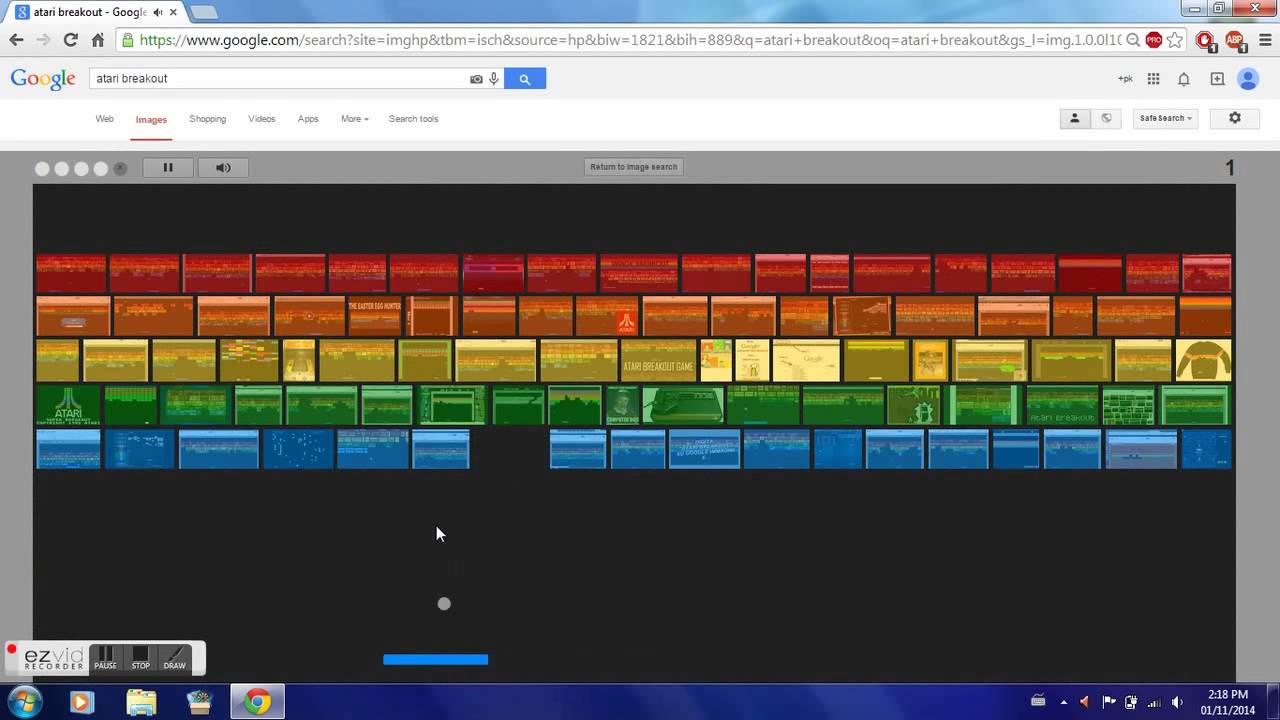
Task: Click the Google logo
Action: pos(43,79)
